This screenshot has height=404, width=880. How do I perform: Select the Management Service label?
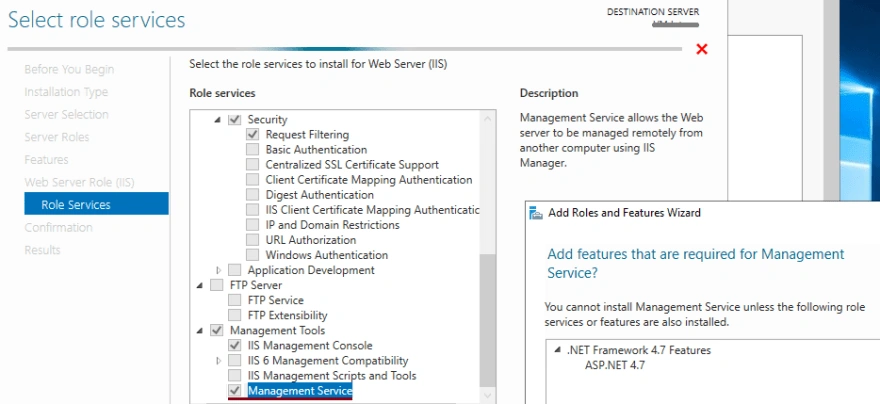tap(300, 391)
